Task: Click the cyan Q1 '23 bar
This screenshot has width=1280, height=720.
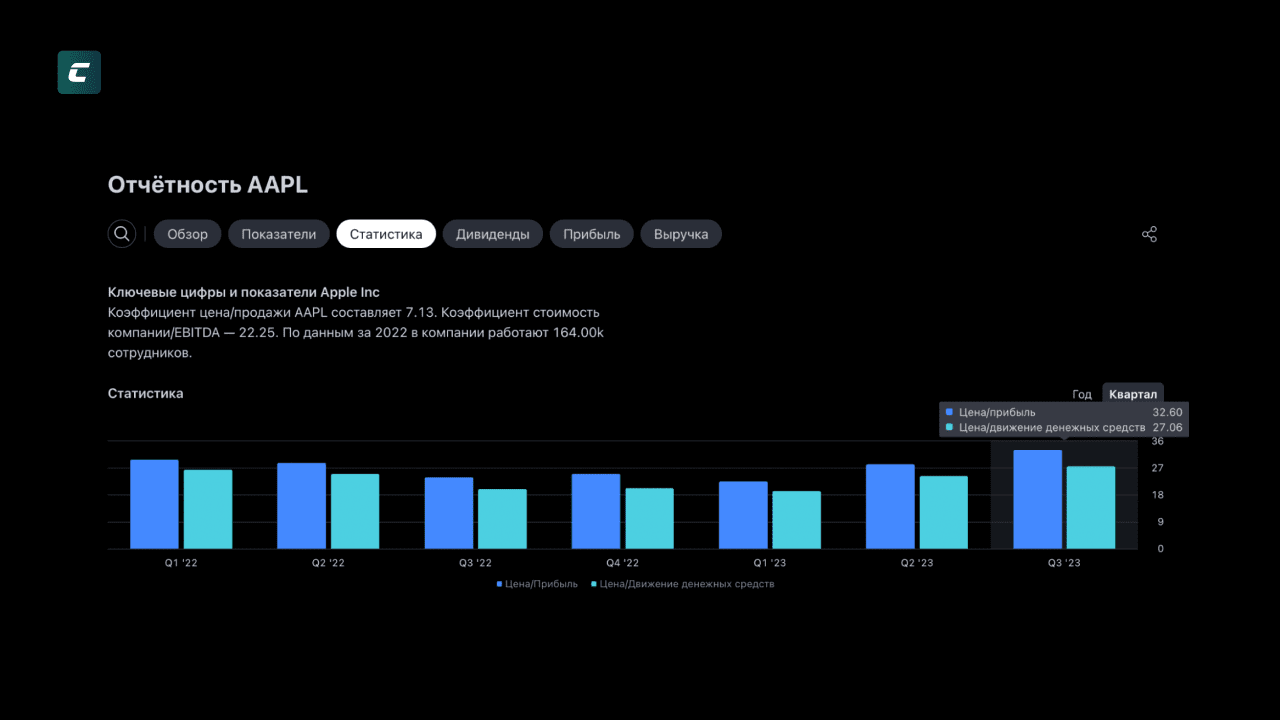Action: click(797, 520)
